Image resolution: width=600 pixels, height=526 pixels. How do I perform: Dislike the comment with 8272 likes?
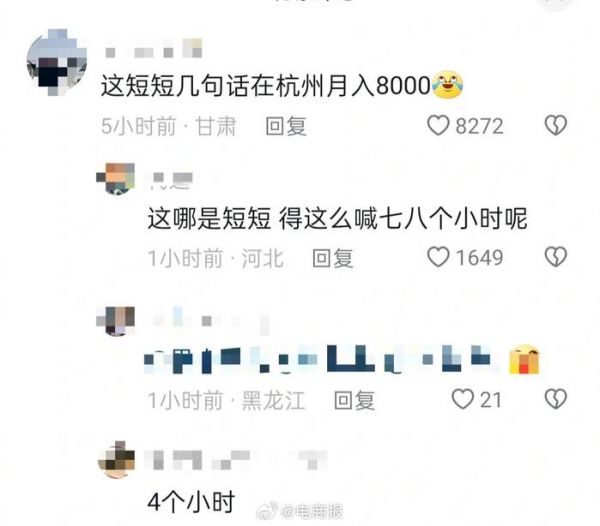click(556, 125)
